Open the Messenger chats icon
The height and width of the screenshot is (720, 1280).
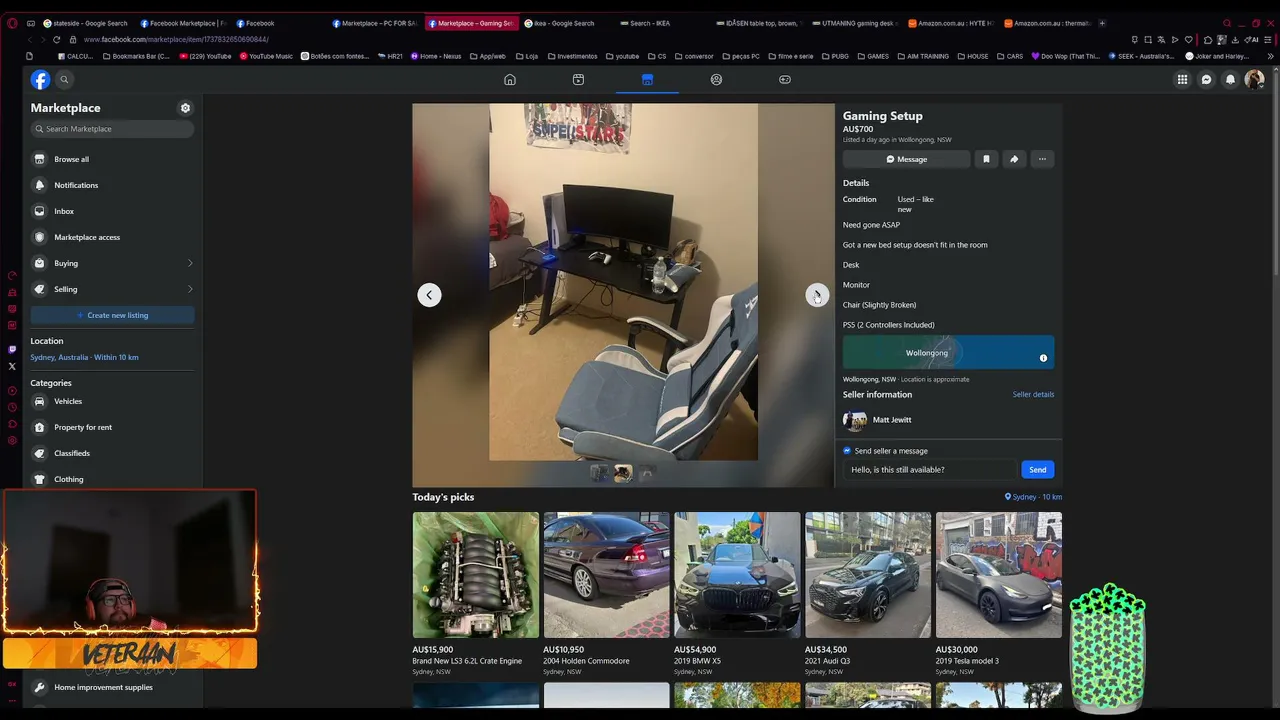tap(1206, 79)
